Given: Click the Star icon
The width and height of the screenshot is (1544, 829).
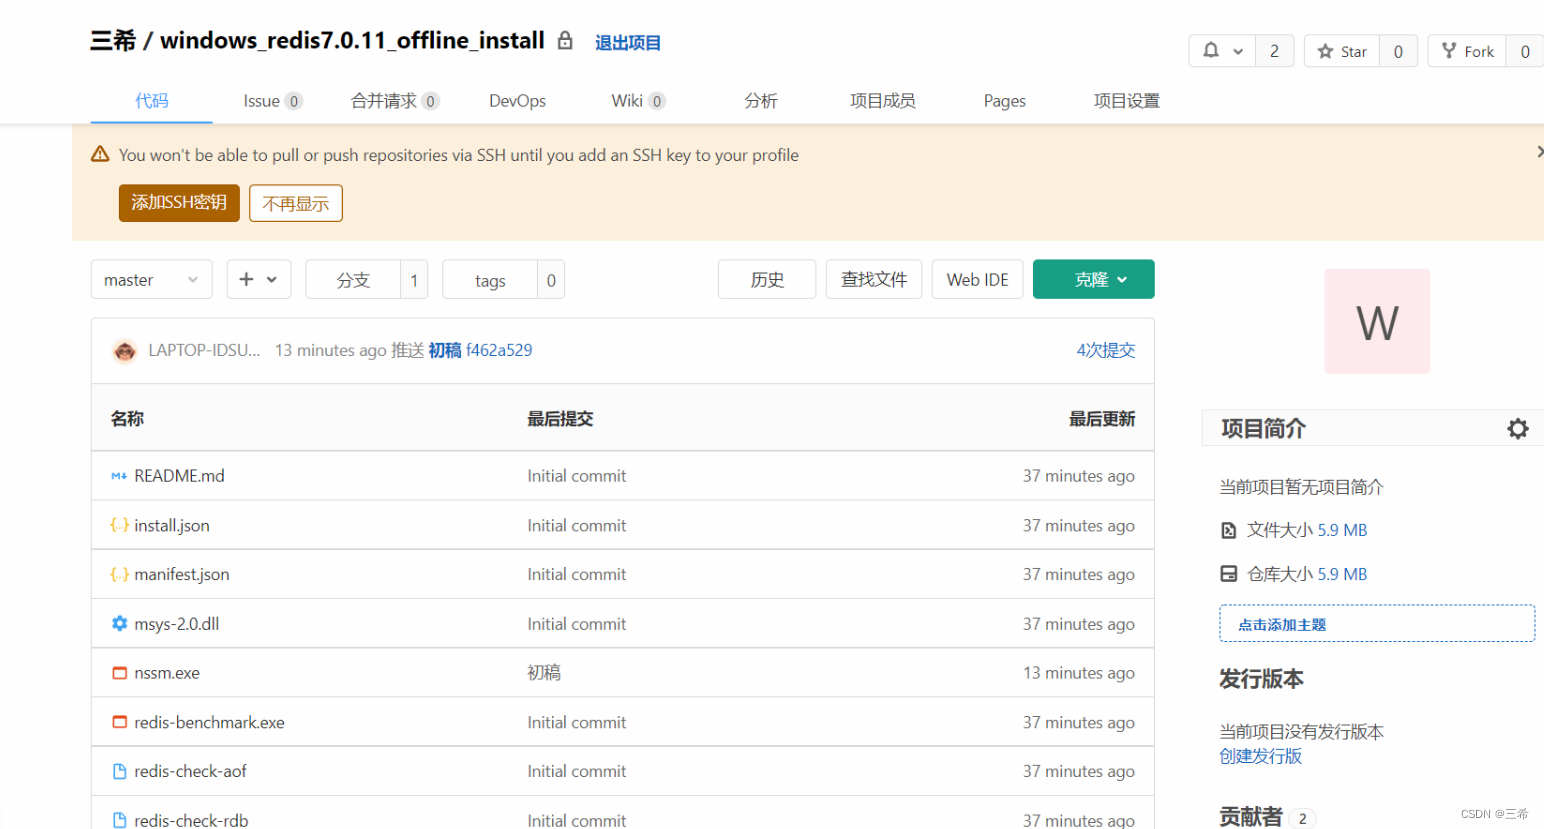Looking at the screenshot, I should click(1327, 50).
